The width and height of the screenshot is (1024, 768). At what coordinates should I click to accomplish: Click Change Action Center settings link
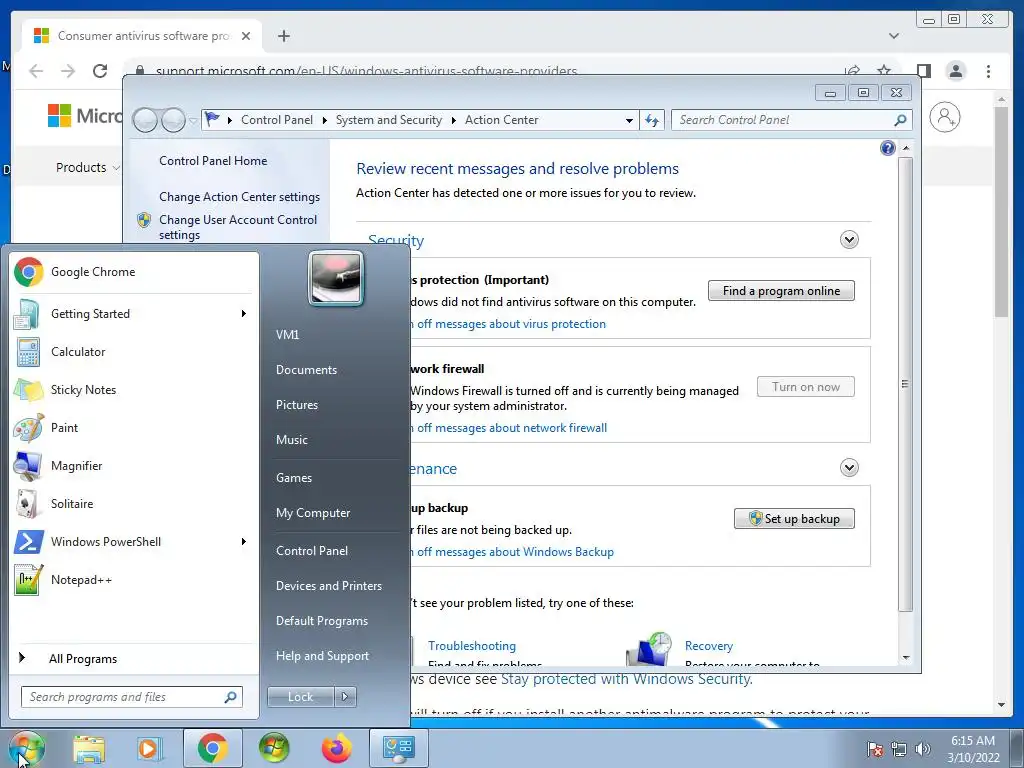click(239, 197)
